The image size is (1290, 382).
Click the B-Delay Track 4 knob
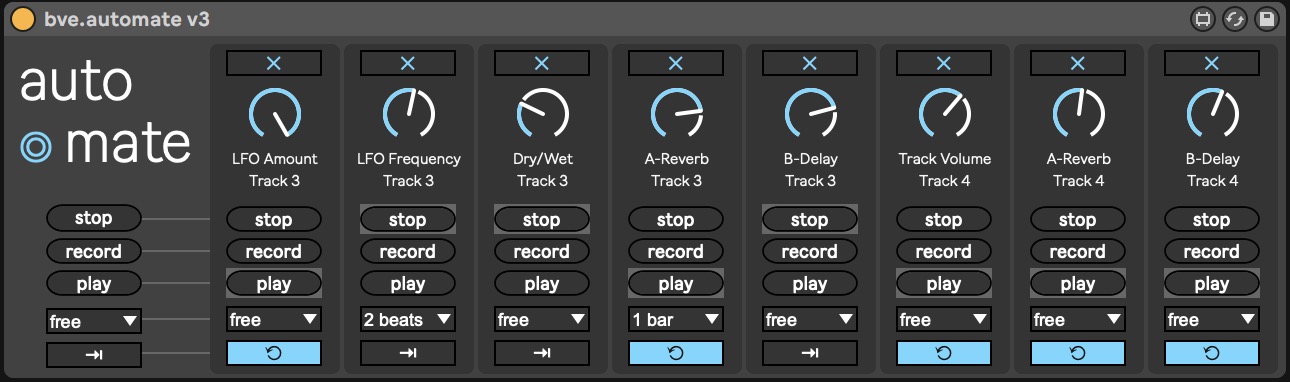coord(1212,112)
